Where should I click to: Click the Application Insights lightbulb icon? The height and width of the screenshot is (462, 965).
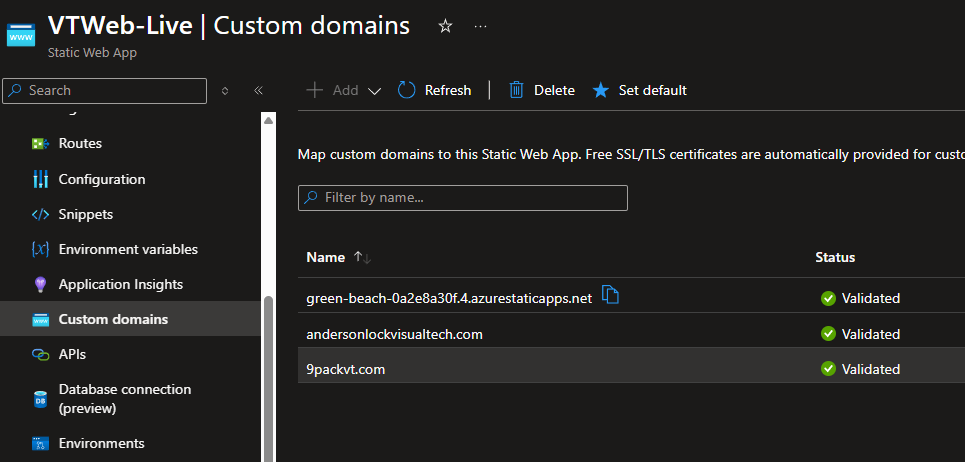(x=41, y=285)
